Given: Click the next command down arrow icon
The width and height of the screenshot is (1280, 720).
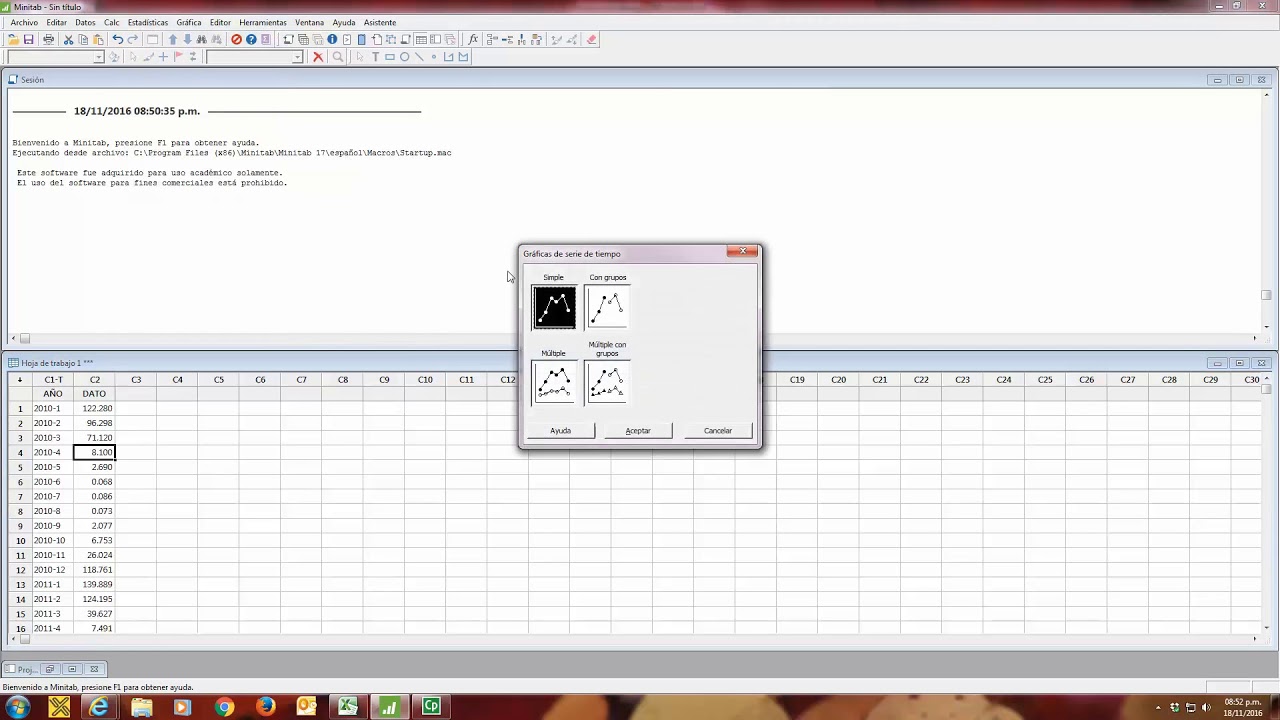Looking at the screenshot, I should (187, 40).
